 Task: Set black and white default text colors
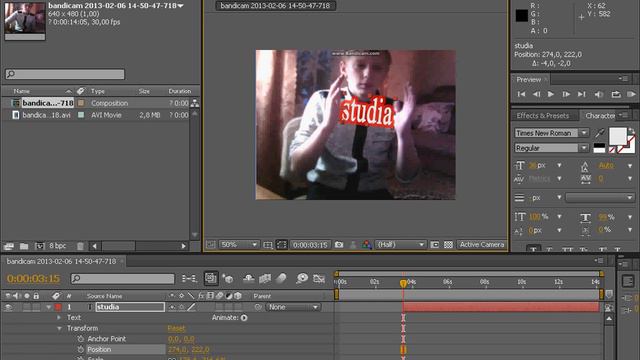[599, 148]
